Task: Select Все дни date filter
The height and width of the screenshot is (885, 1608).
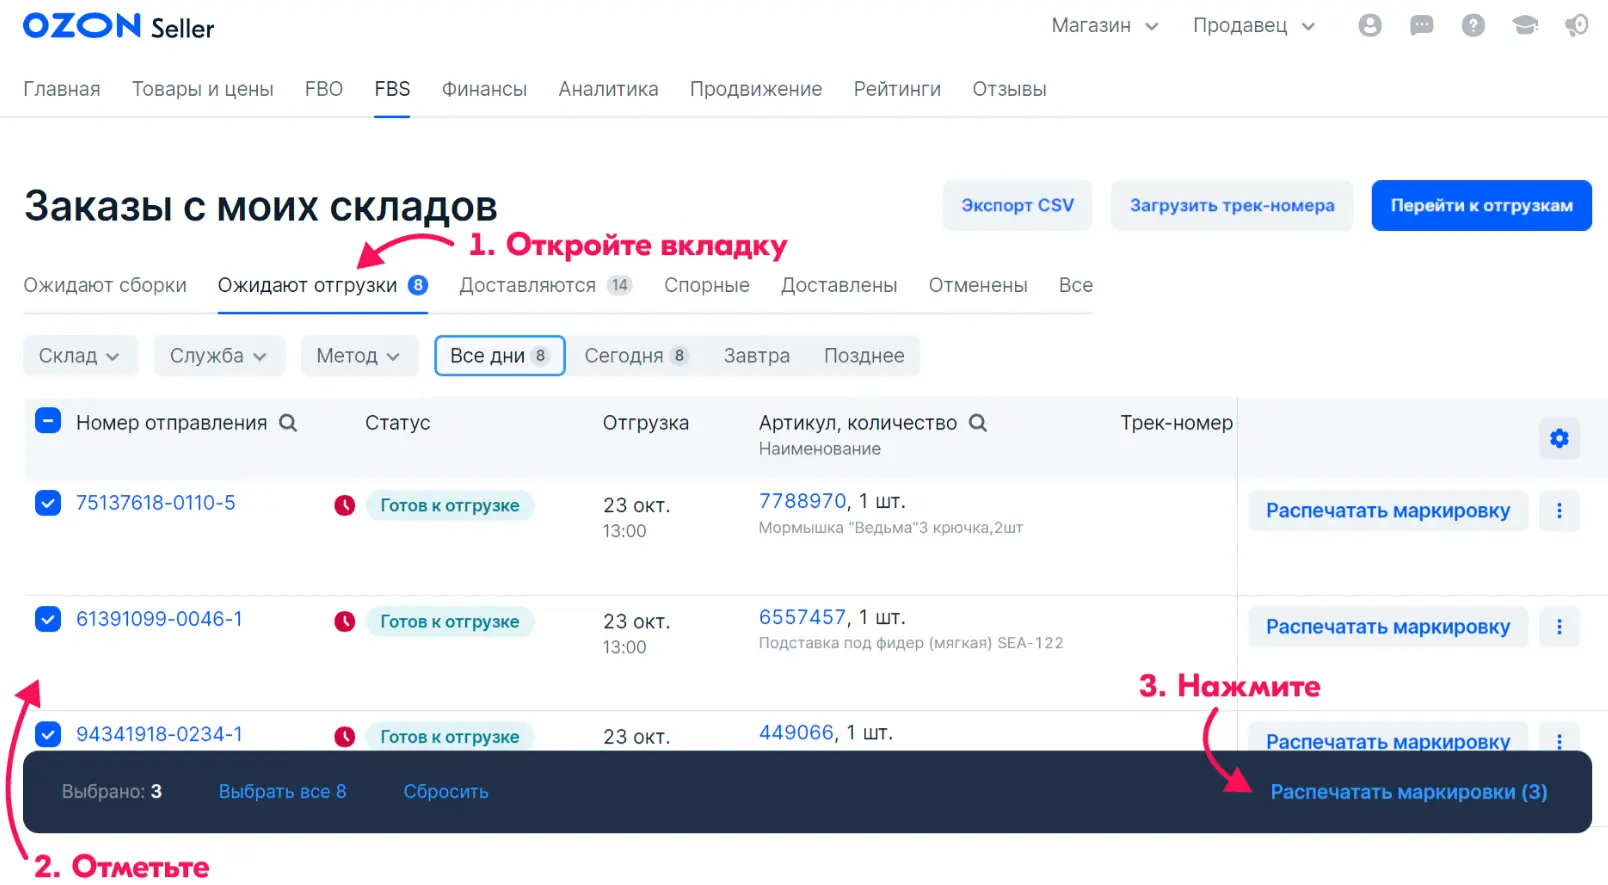Action: [x=500, y=356]
